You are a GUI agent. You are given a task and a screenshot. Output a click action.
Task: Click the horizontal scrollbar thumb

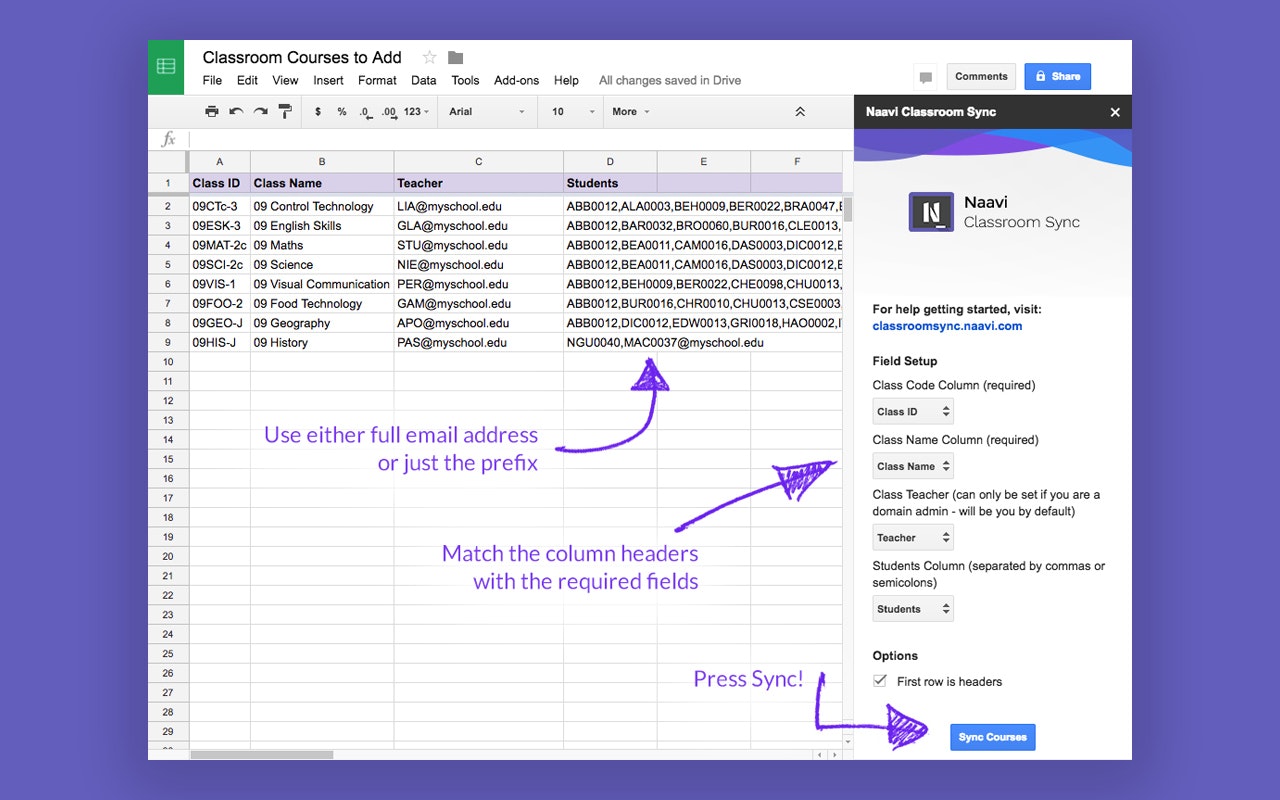262,755
